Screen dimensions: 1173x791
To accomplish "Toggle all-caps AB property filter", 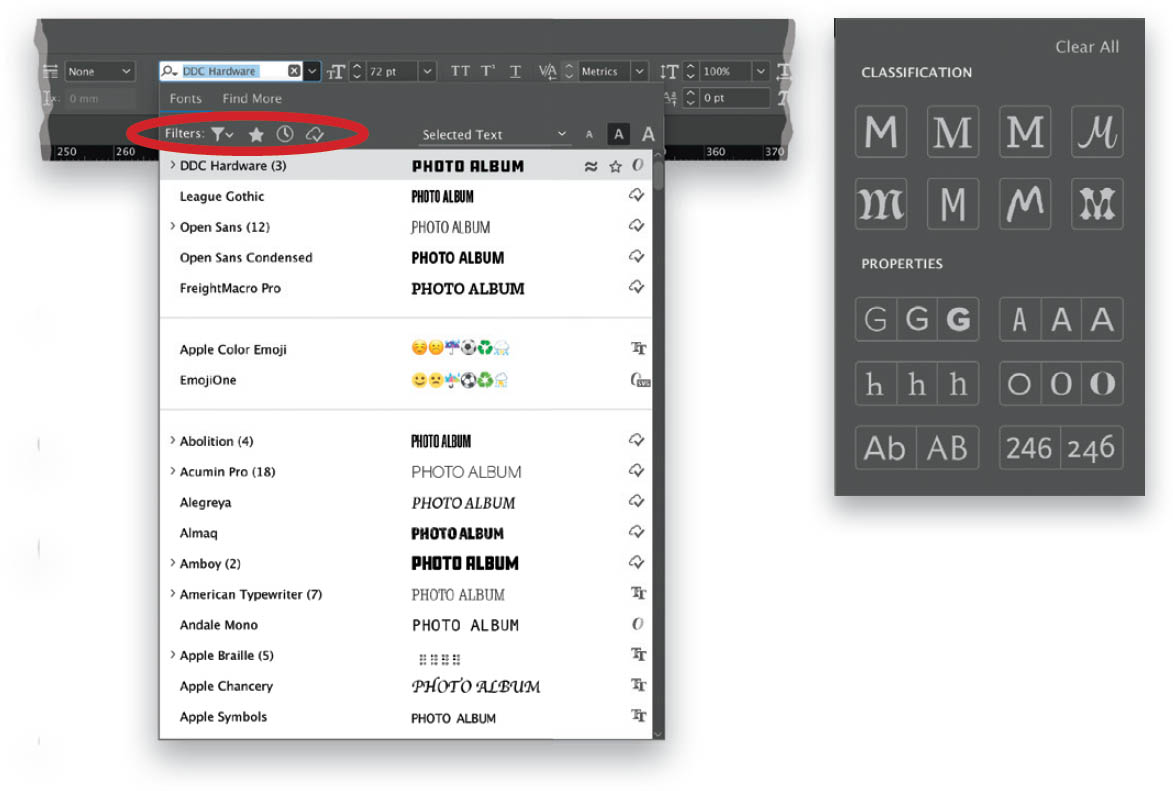I will coord(948,448).
